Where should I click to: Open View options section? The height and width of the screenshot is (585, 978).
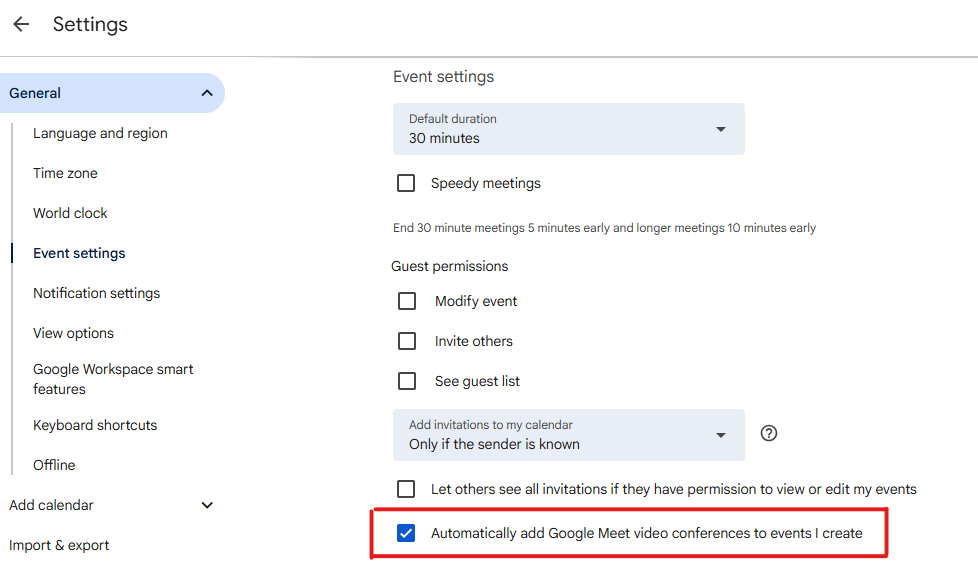[73, 333]
